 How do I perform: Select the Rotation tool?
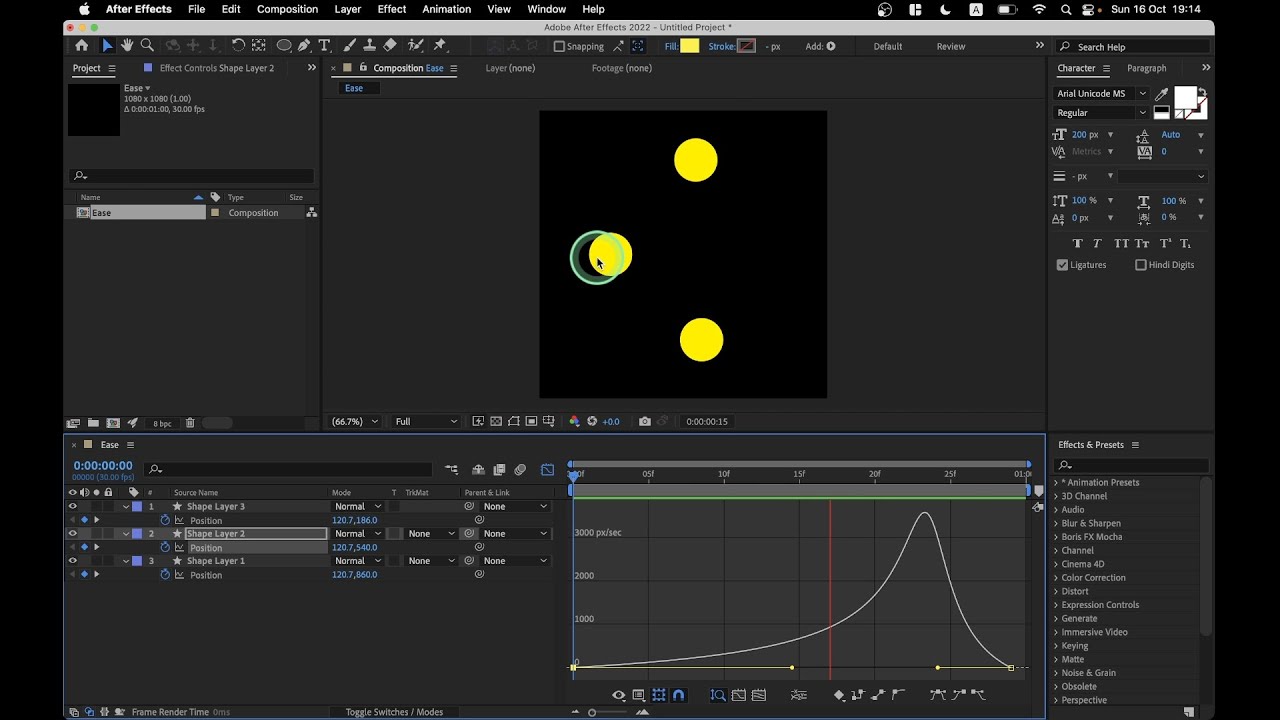click(238, 46)
